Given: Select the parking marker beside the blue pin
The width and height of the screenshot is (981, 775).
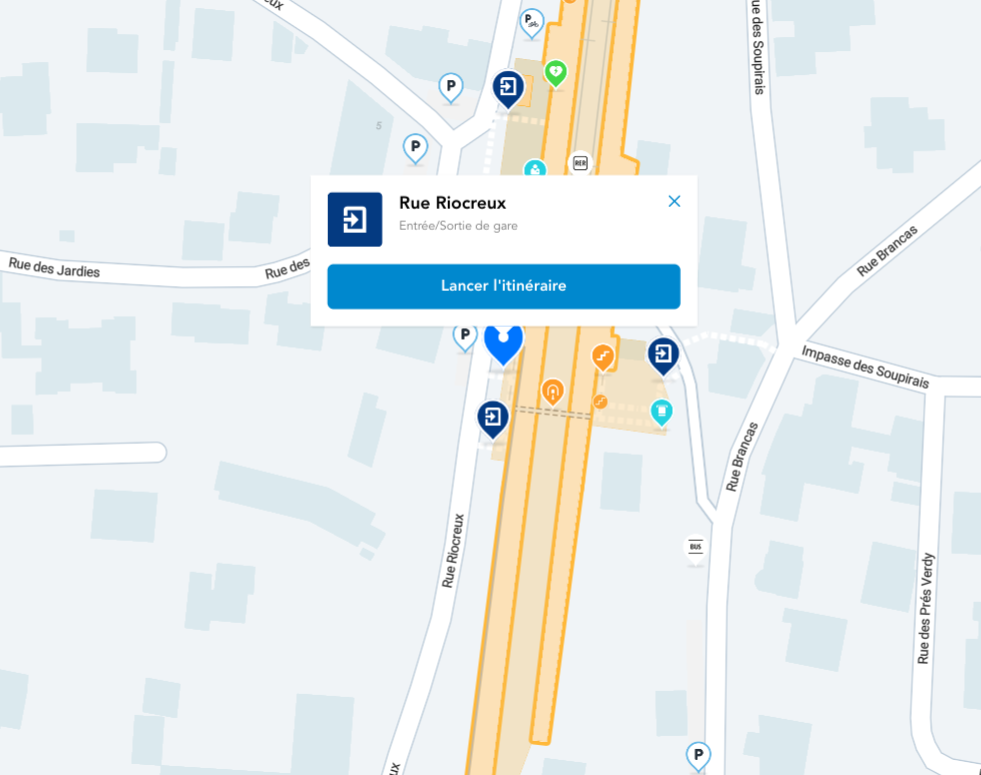Looking at the screenshot, I should [x=465, y=337].
